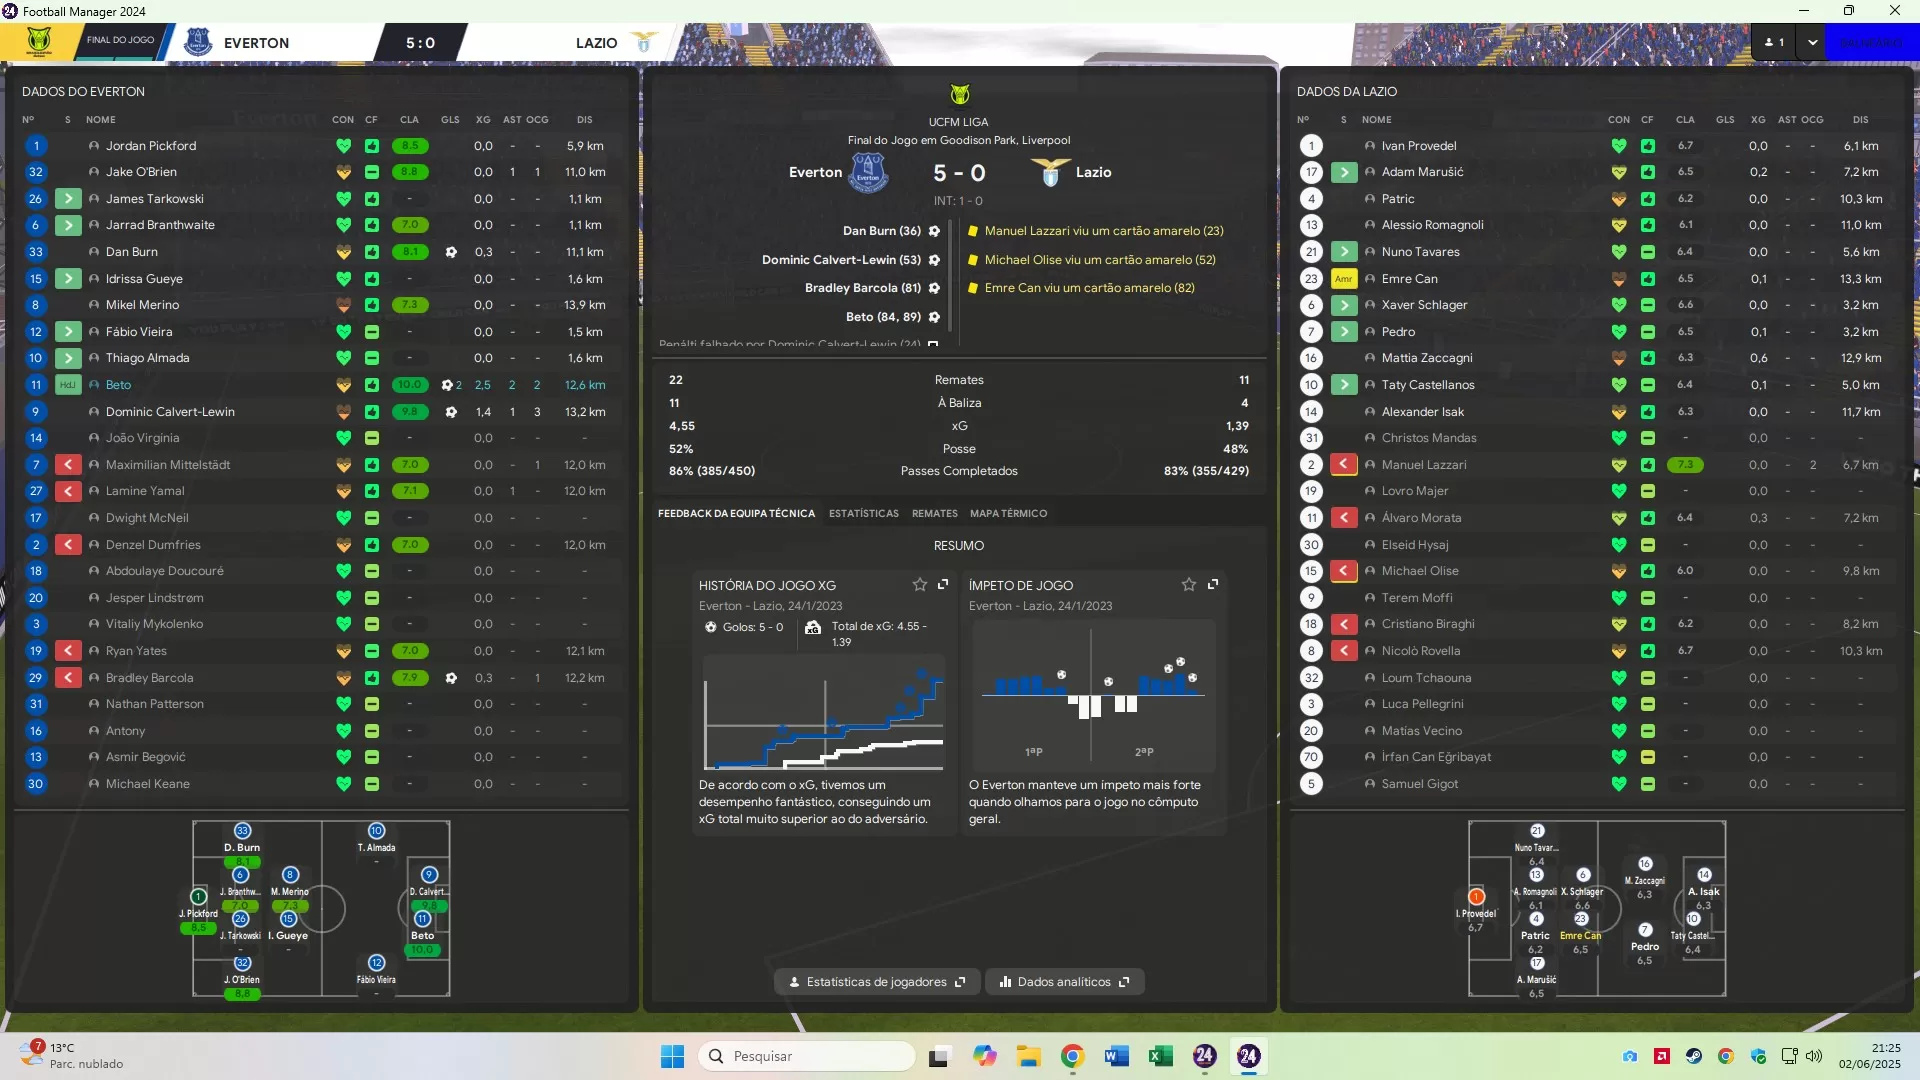Expand the Ímpeto de Jogo panel

(1213, 585)
